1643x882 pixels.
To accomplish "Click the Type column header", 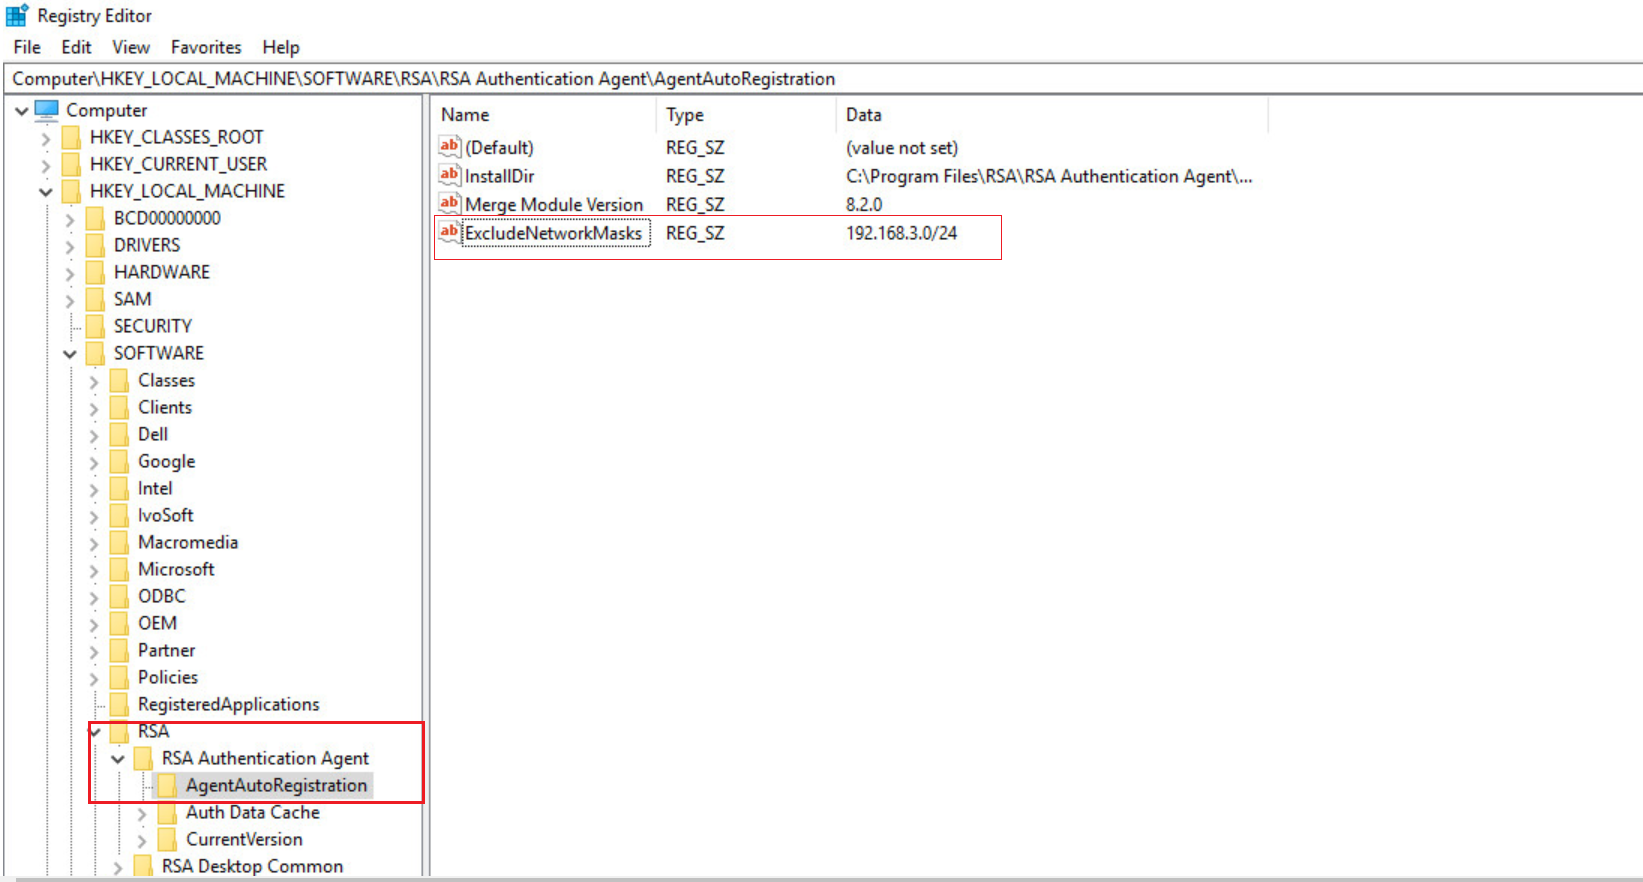I will (685, 115).
